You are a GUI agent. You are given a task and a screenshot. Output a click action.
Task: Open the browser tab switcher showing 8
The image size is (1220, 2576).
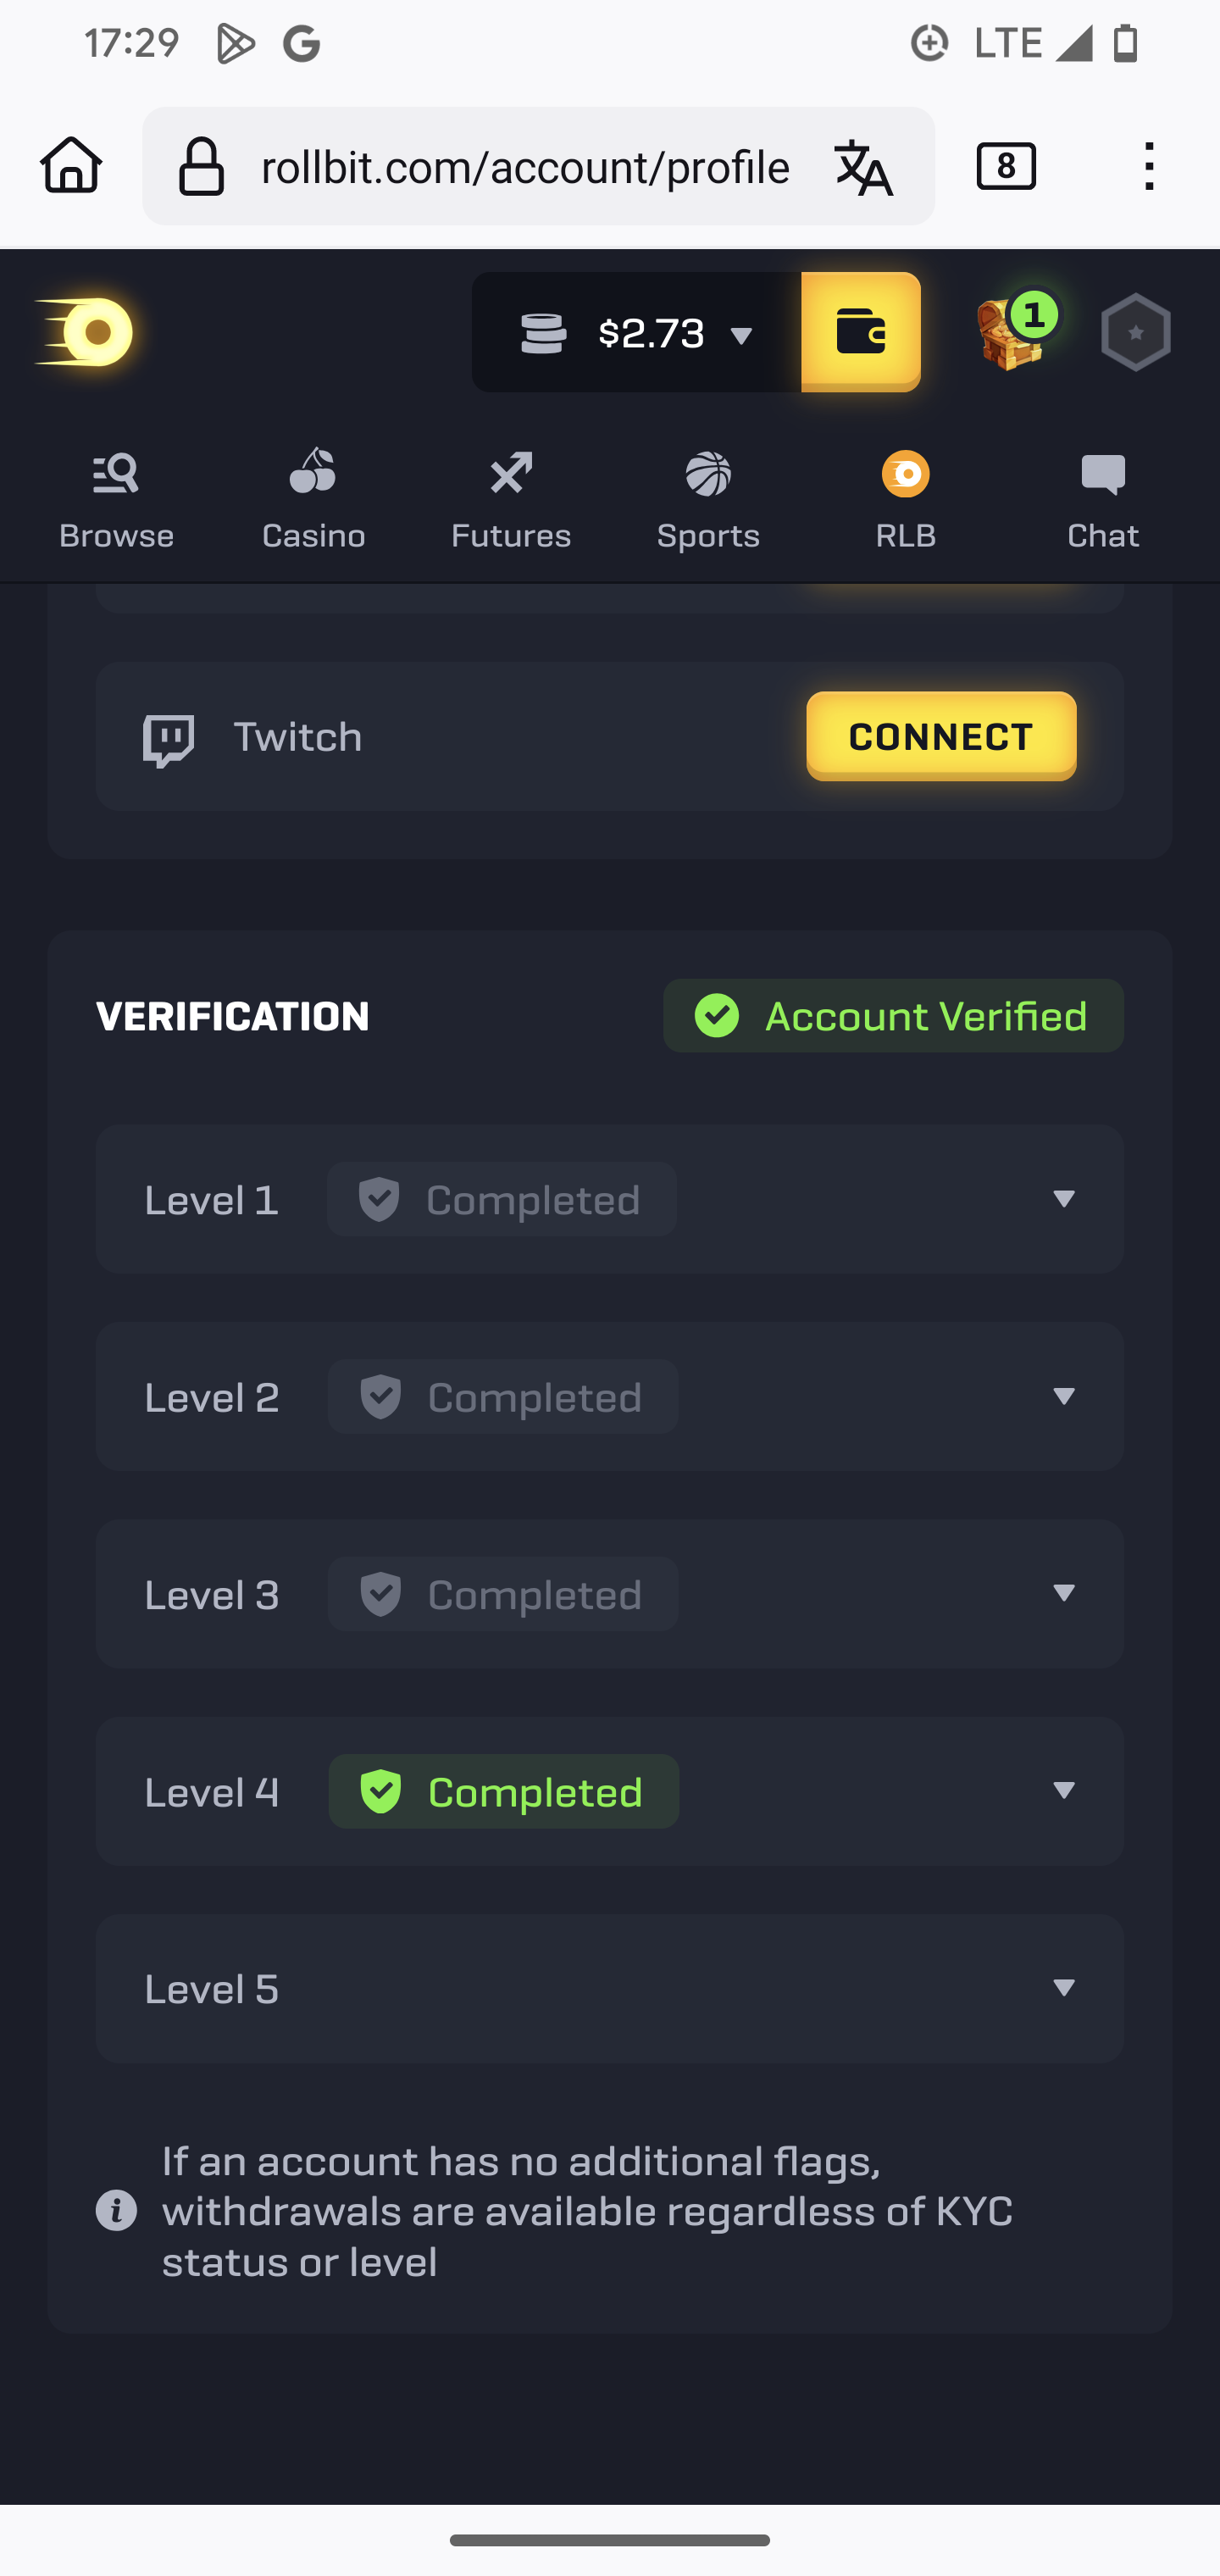tap(1006, 166)
